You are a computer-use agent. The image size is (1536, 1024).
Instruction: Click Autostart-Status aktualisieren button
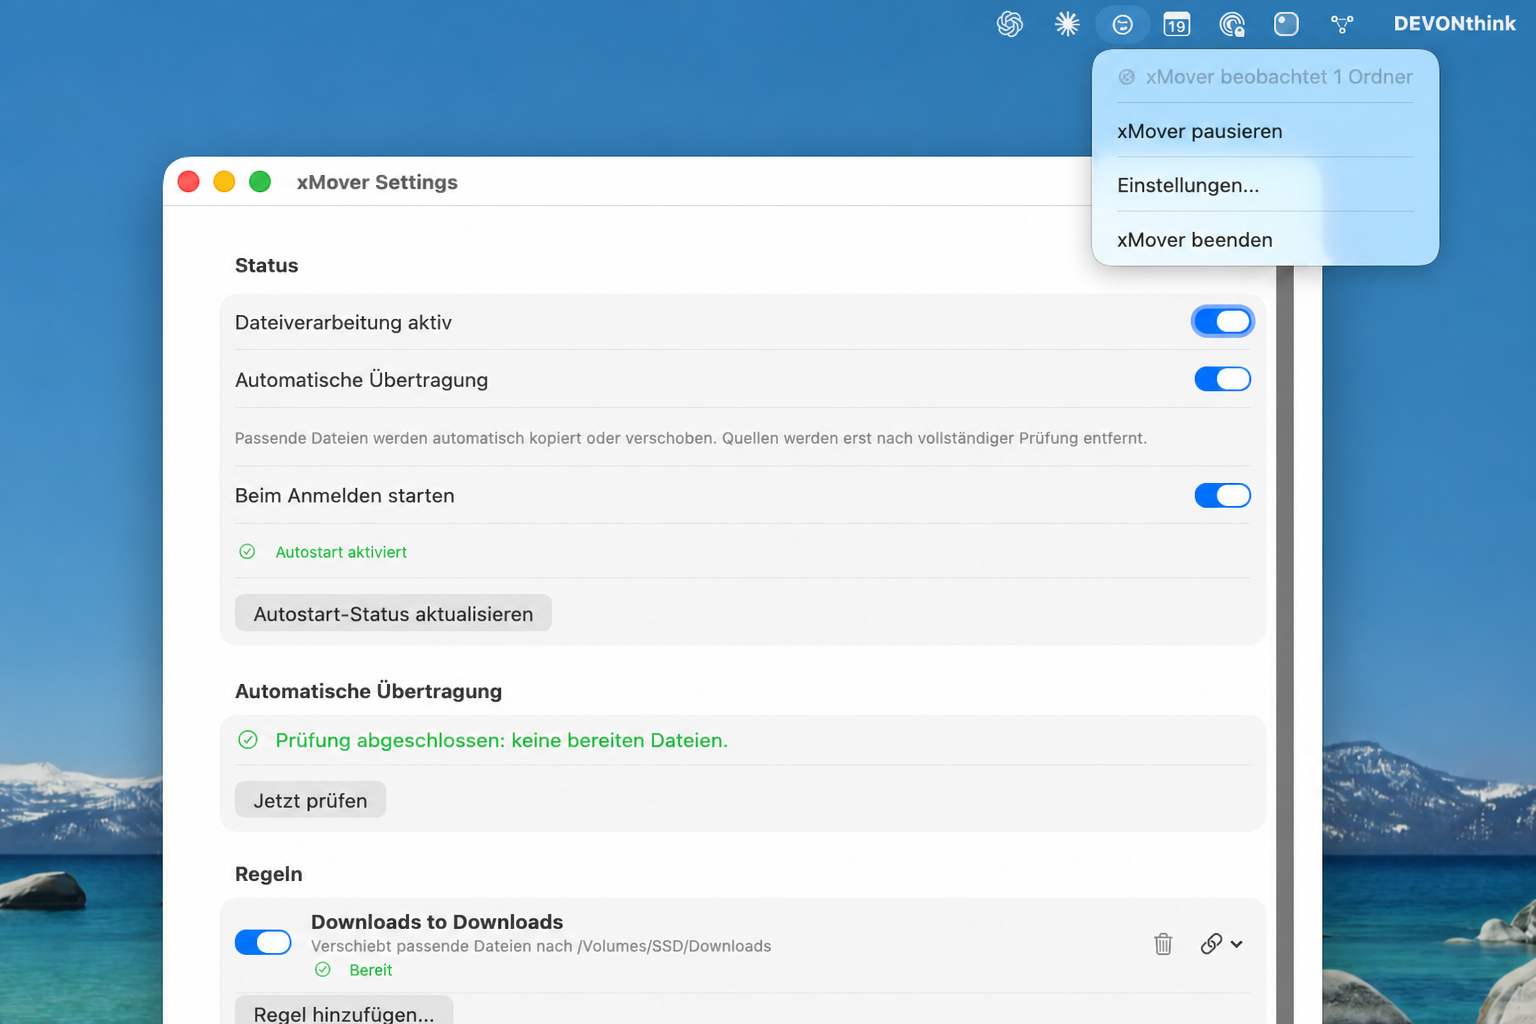point(393,614)
